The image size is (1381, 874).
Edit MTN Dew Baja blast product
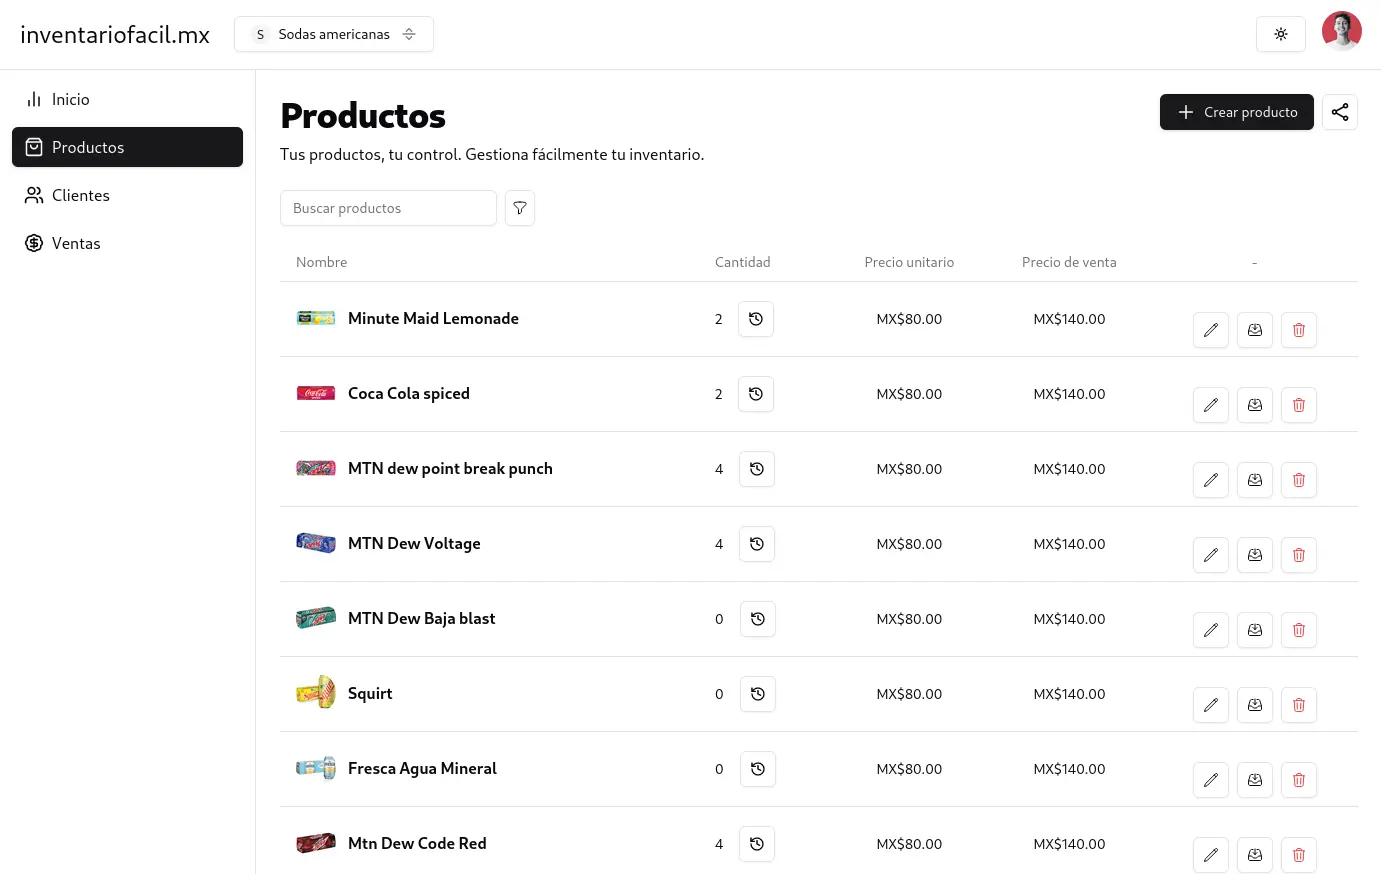point(1211,630)
